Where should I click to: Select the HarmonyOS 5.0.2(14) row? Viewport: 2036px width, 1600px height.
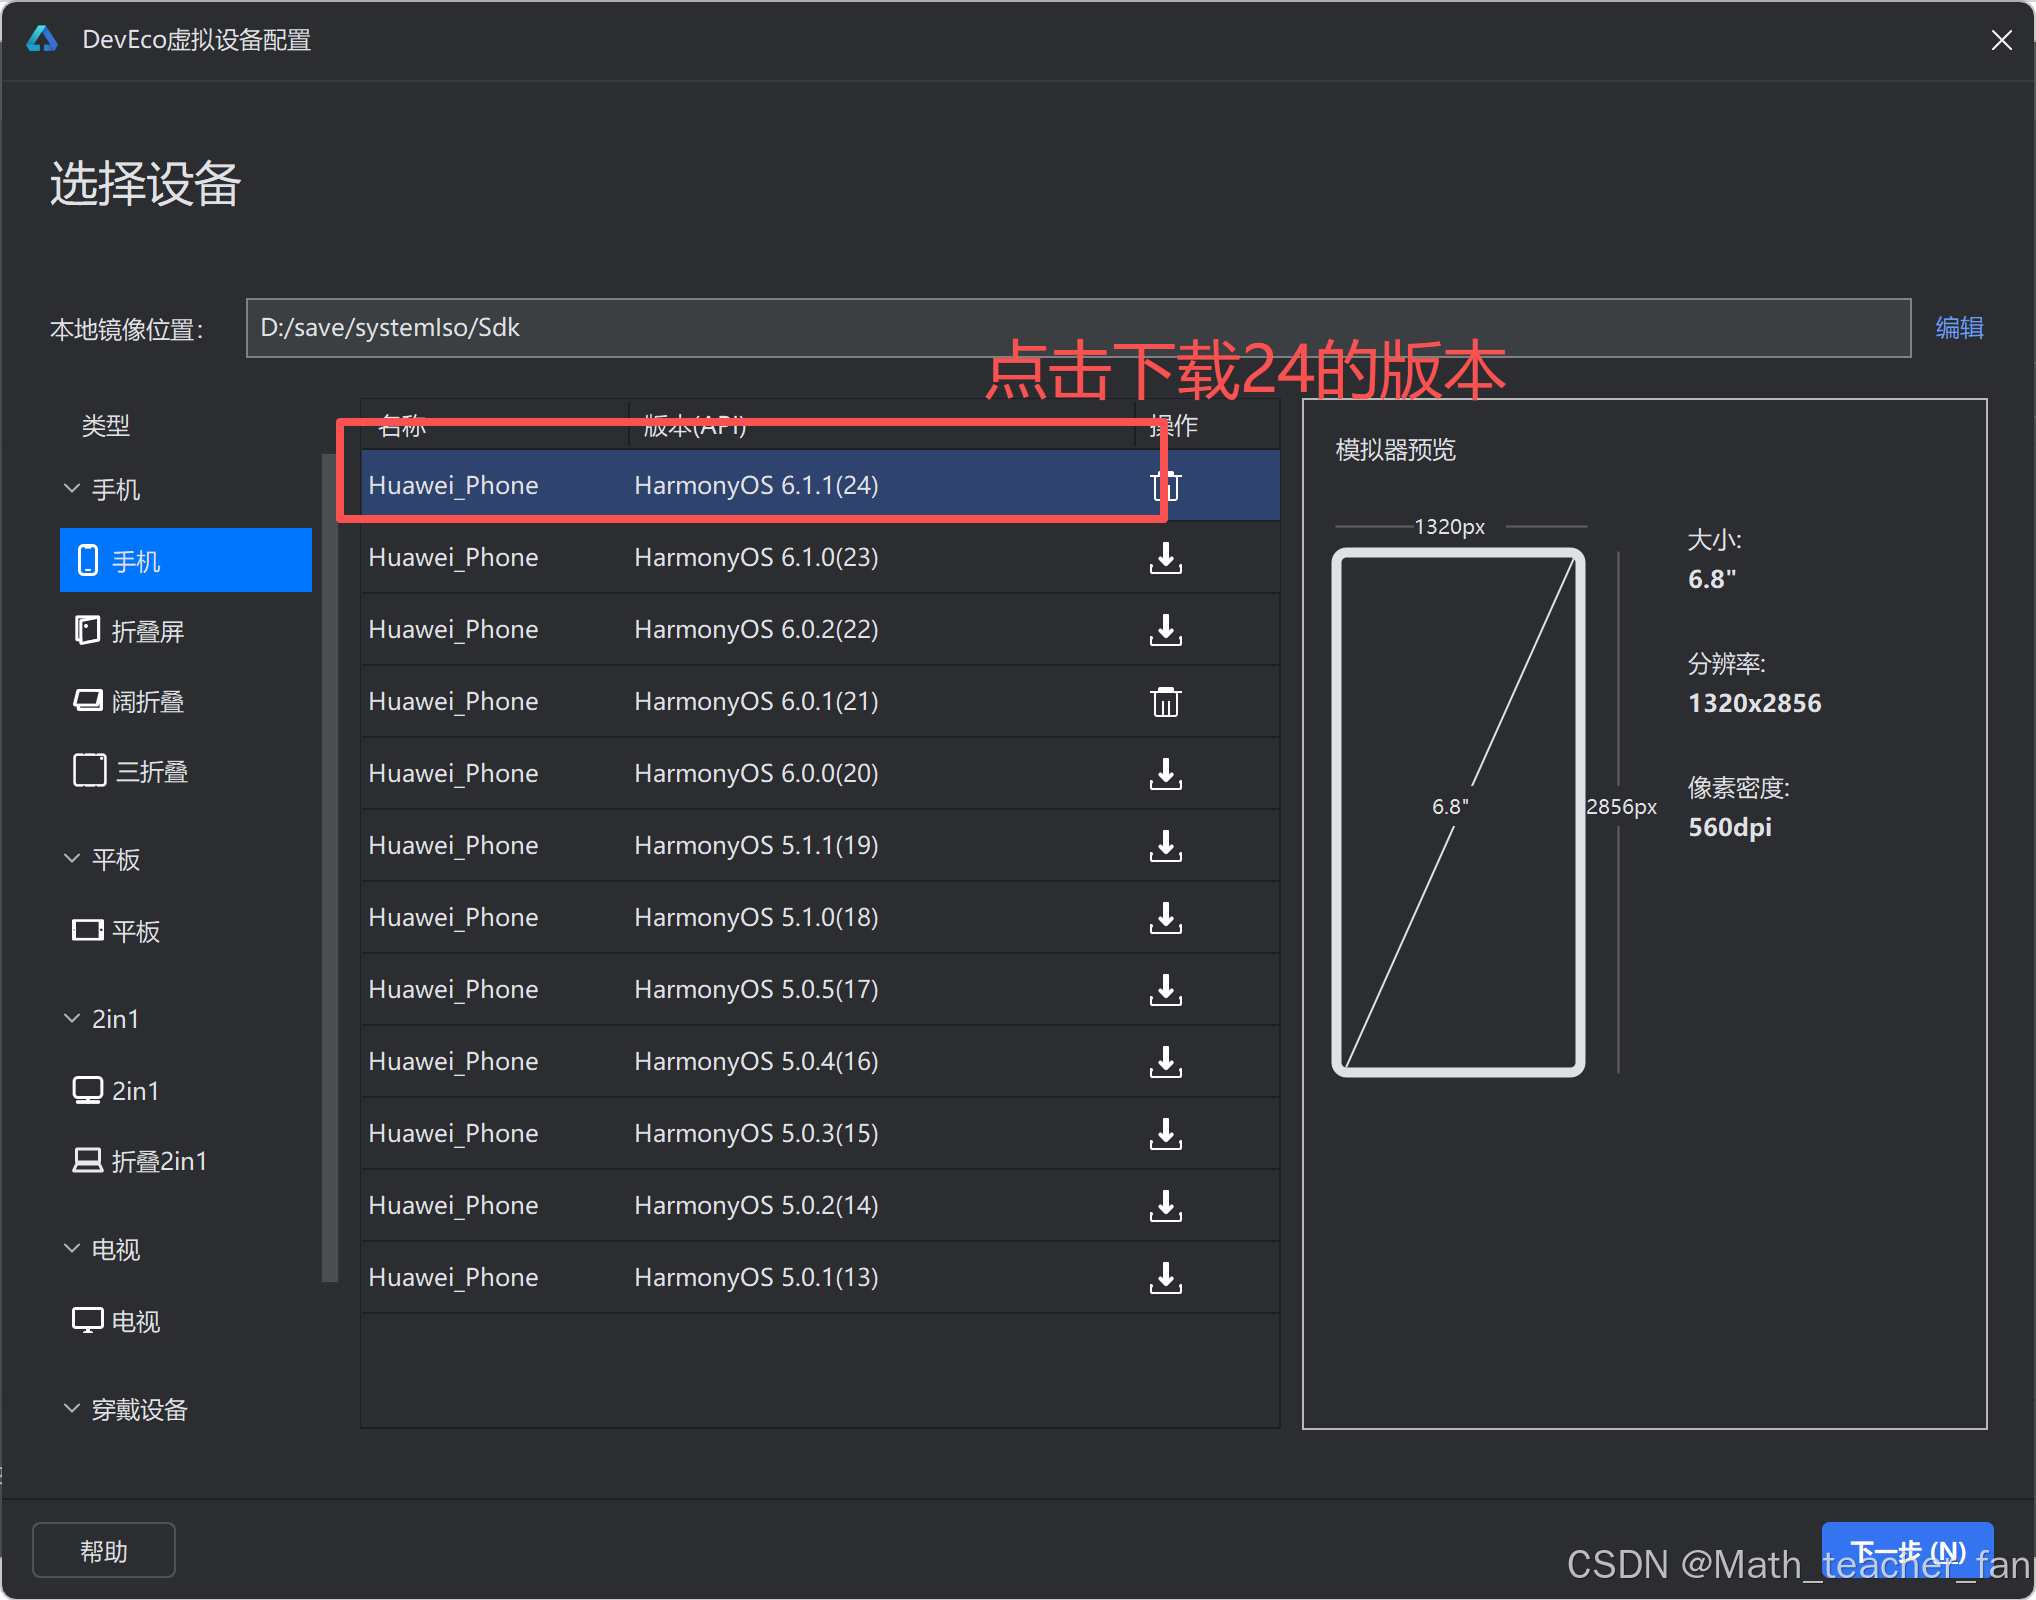[x=820, y=1205]
